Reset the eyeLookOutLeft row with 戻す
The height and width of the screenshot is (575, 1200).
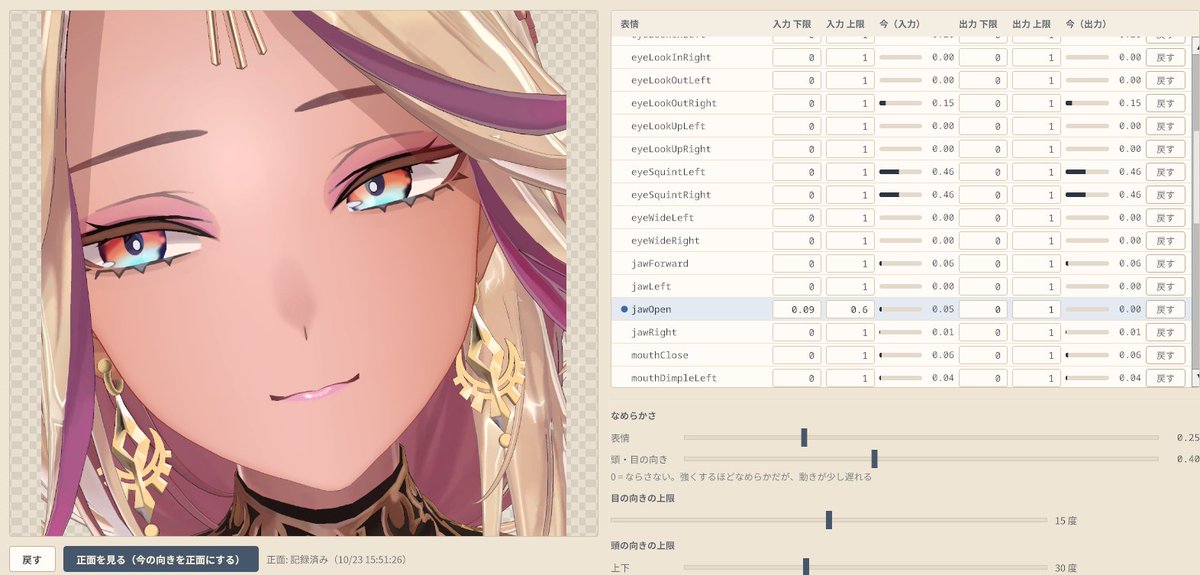1165,80
